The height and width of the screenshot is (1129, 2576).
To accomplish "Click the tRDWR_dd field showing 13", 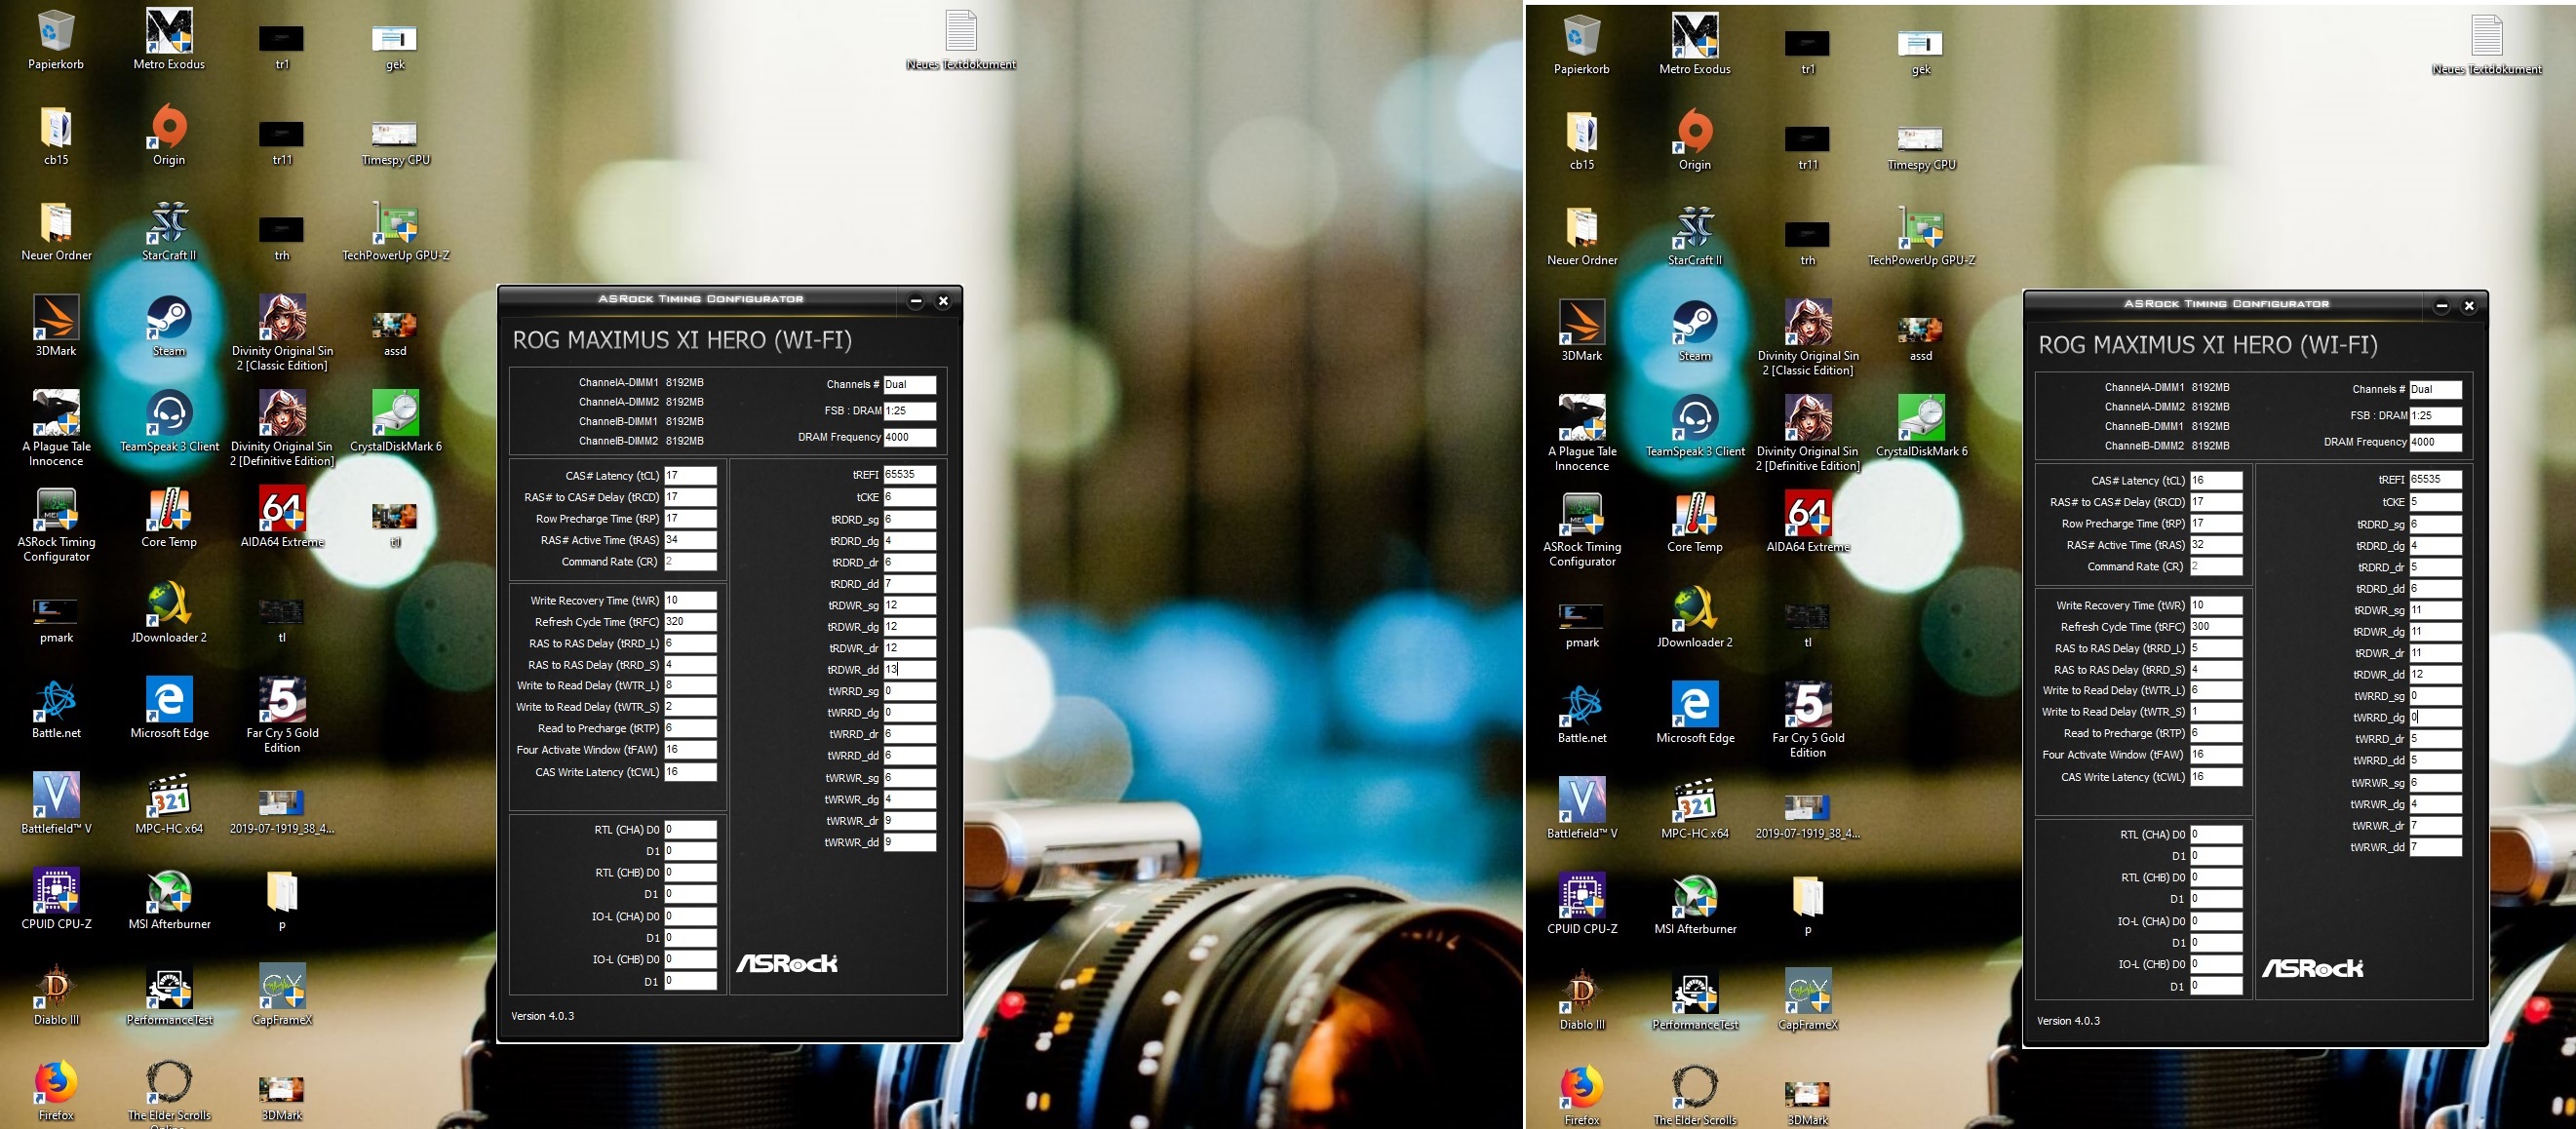I will [x=909, y=670].
